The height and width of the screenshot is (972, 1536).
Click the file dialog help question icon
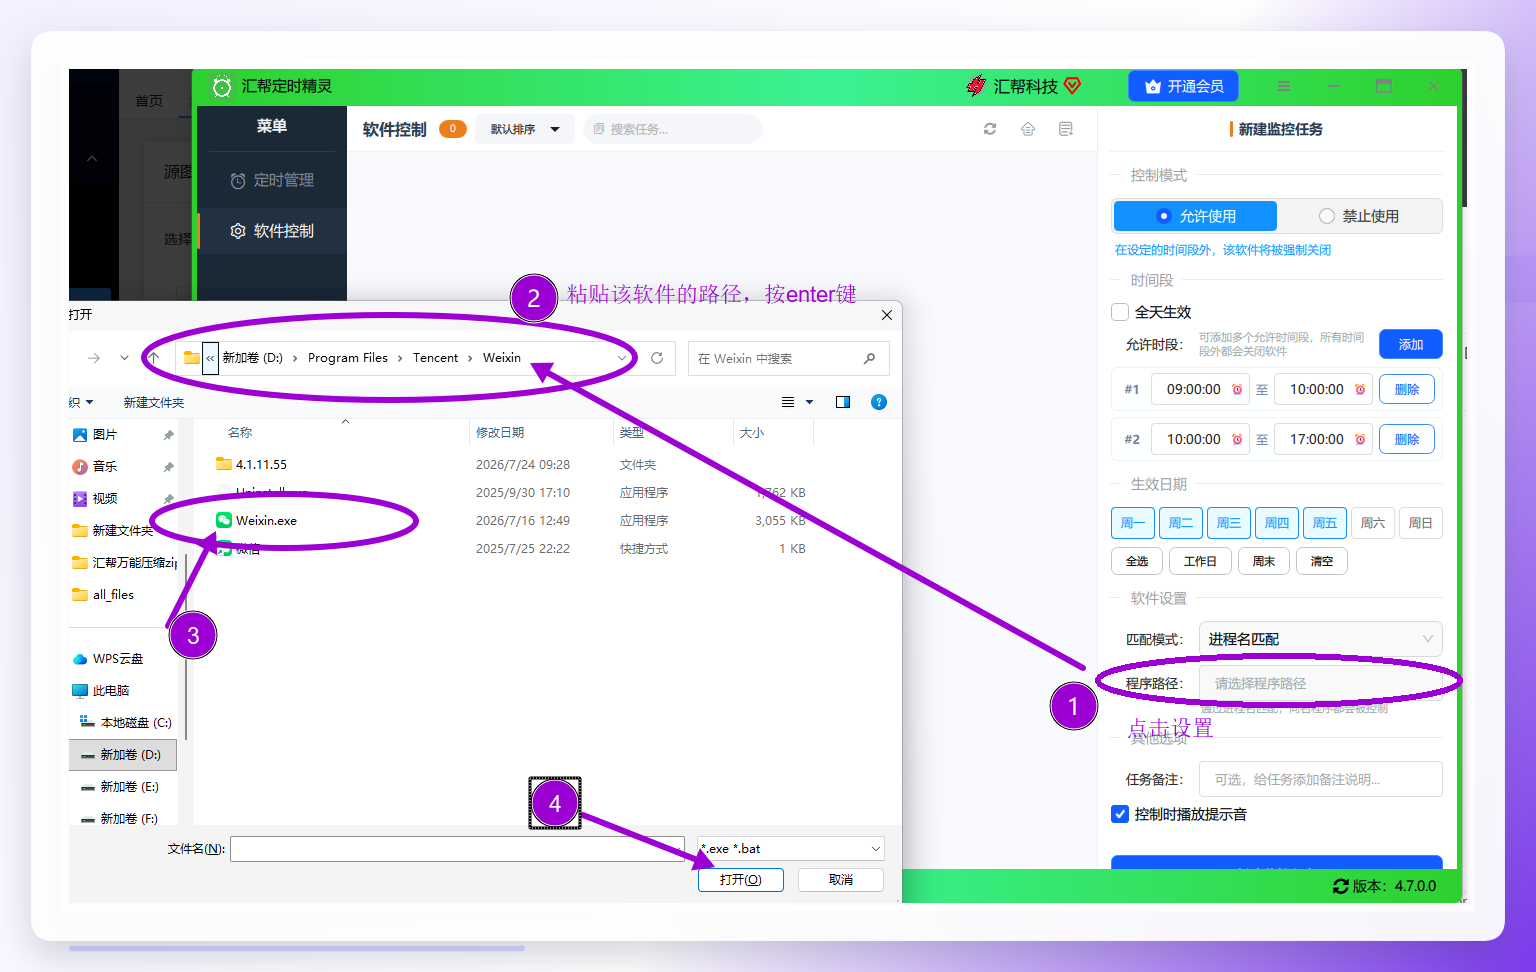click(879, 402)
